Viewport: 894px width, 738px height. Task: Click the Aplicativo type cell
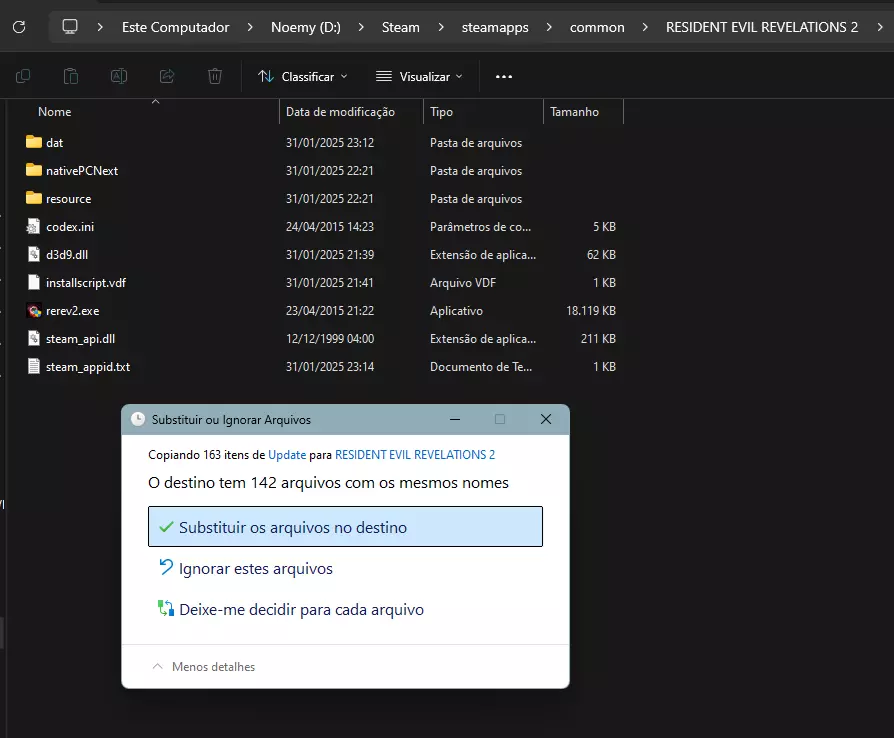click(456, 311)
